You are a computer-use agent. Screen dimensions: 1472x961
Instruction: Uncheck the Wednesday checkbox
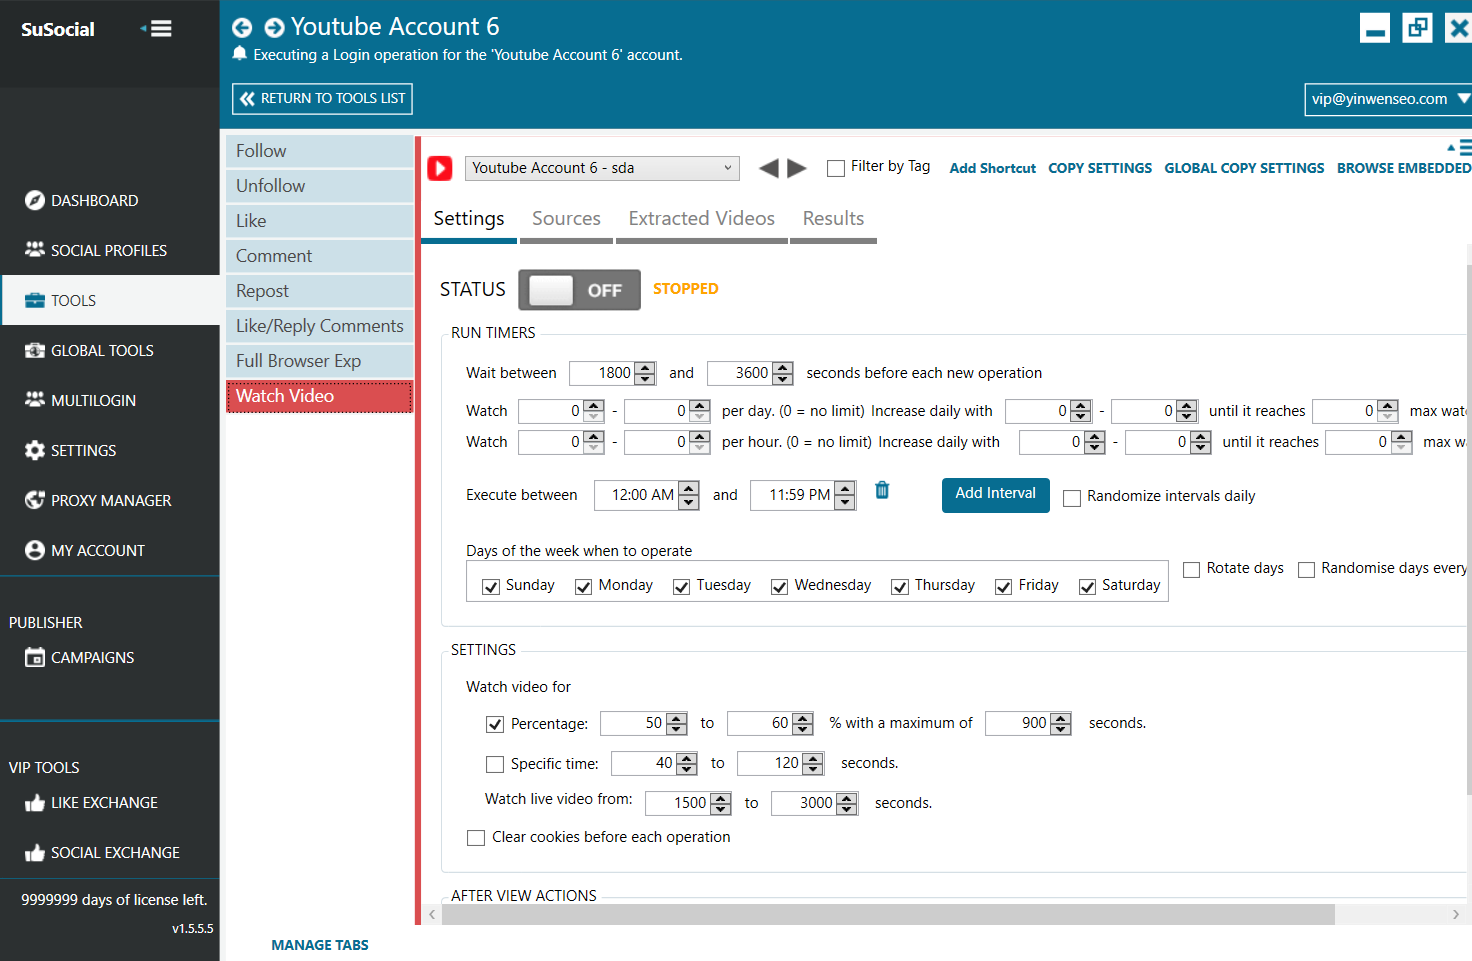(x=779, y=587)
